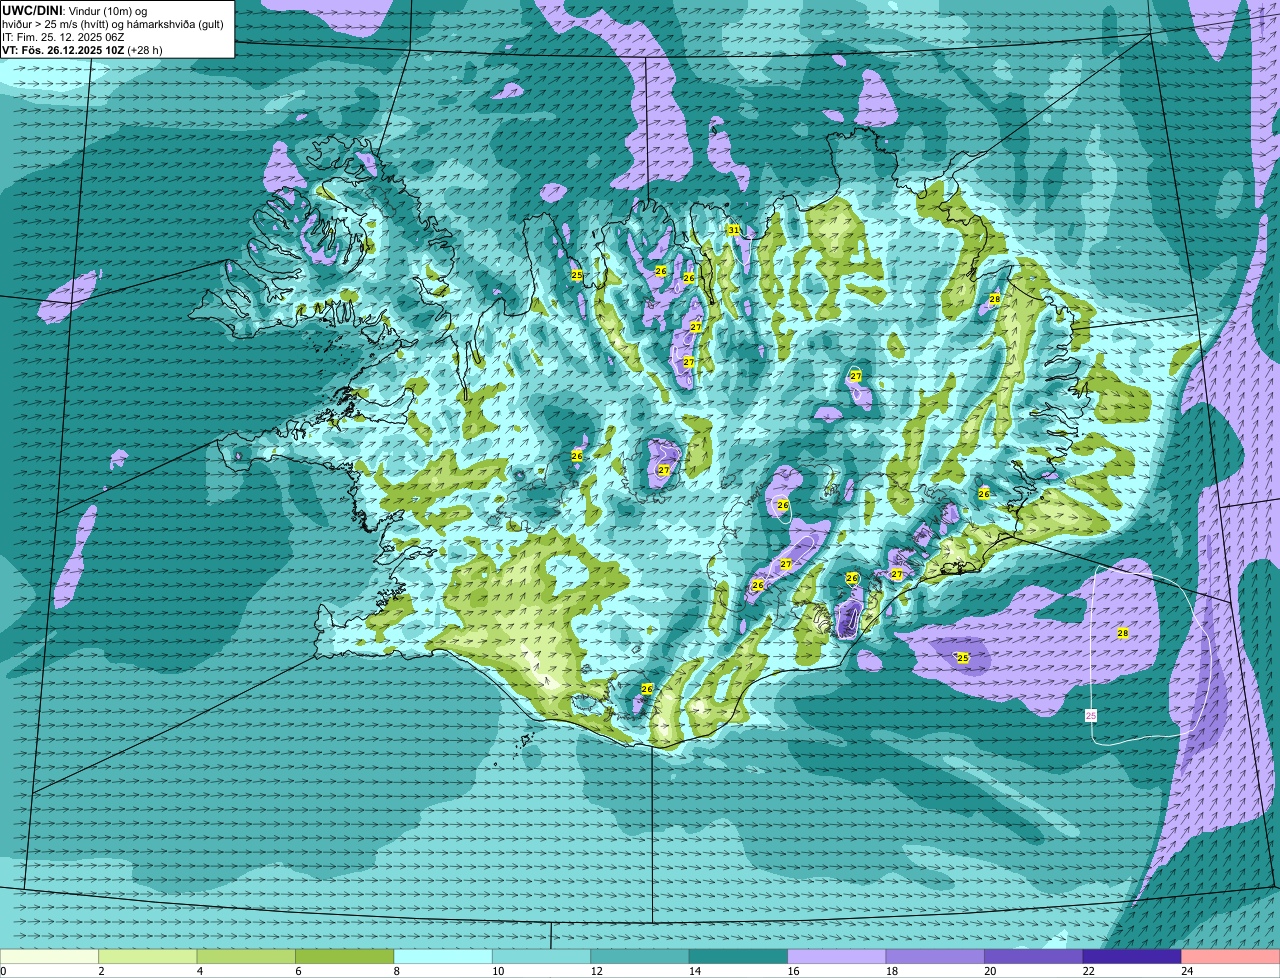Click the legend tick label "8"
The height and width of the screenshot is (978, 1280).
point(397,971)
